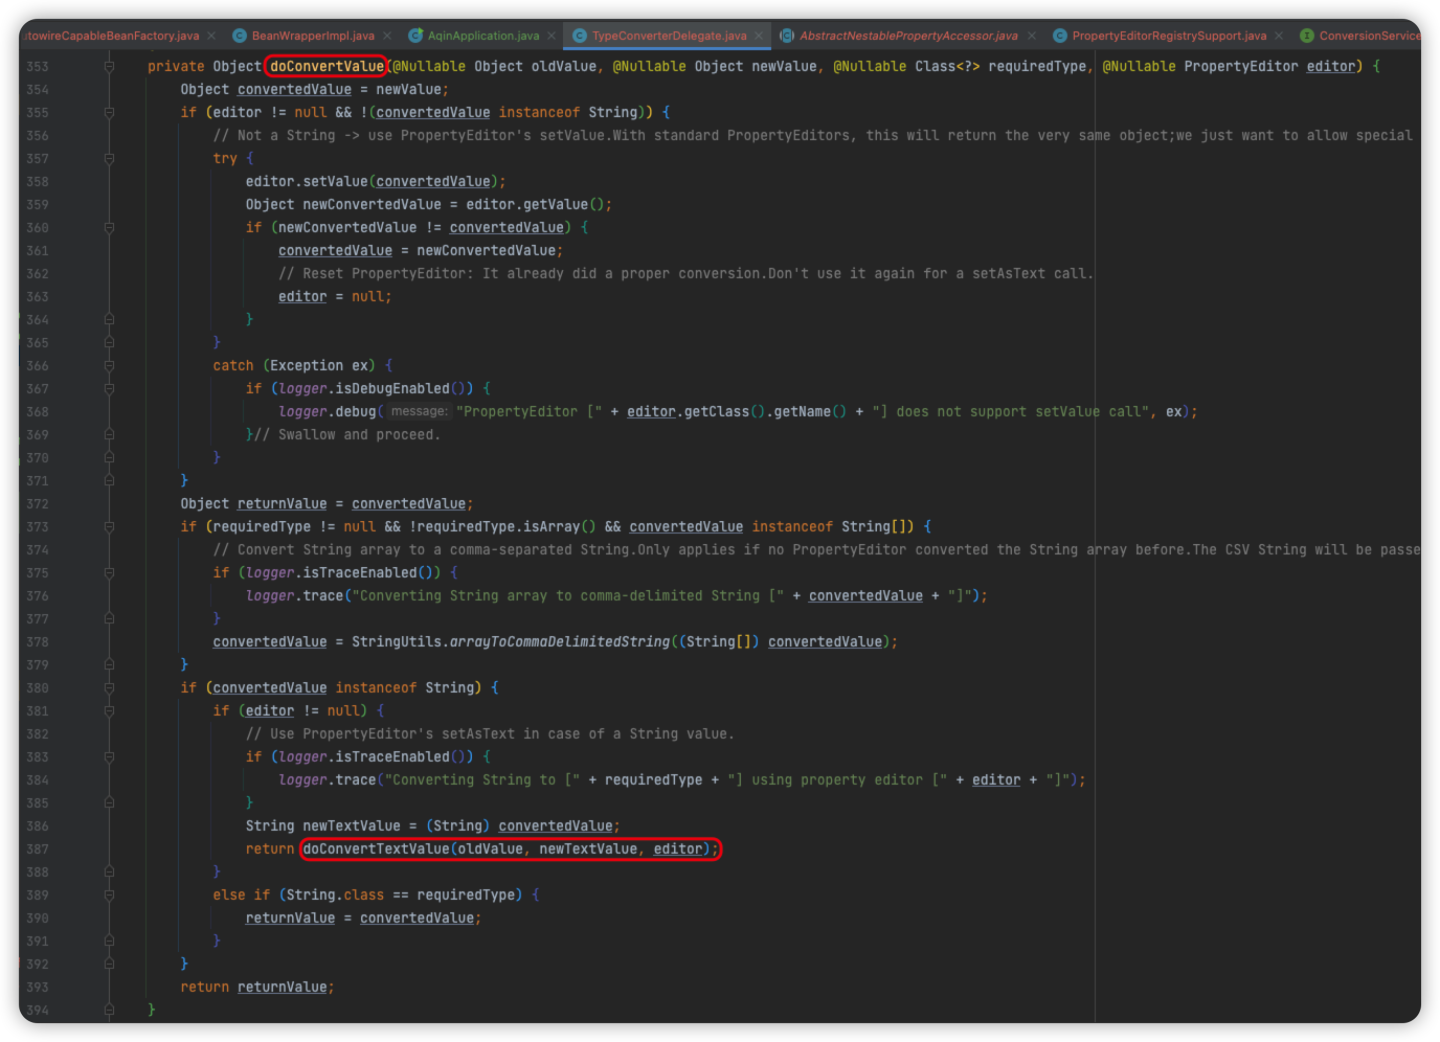Screen dimensions: 1440x1042
Task: Open the AbstractNestablePropertyAccessor.java tab
Action: tap(908, 36)
